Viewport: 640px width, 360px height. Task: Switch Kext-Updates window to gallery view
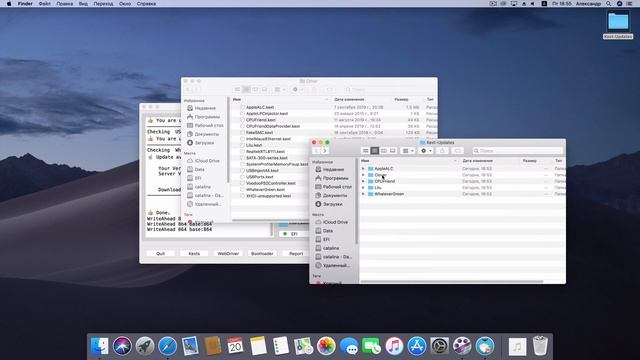[x=393, y=151]
